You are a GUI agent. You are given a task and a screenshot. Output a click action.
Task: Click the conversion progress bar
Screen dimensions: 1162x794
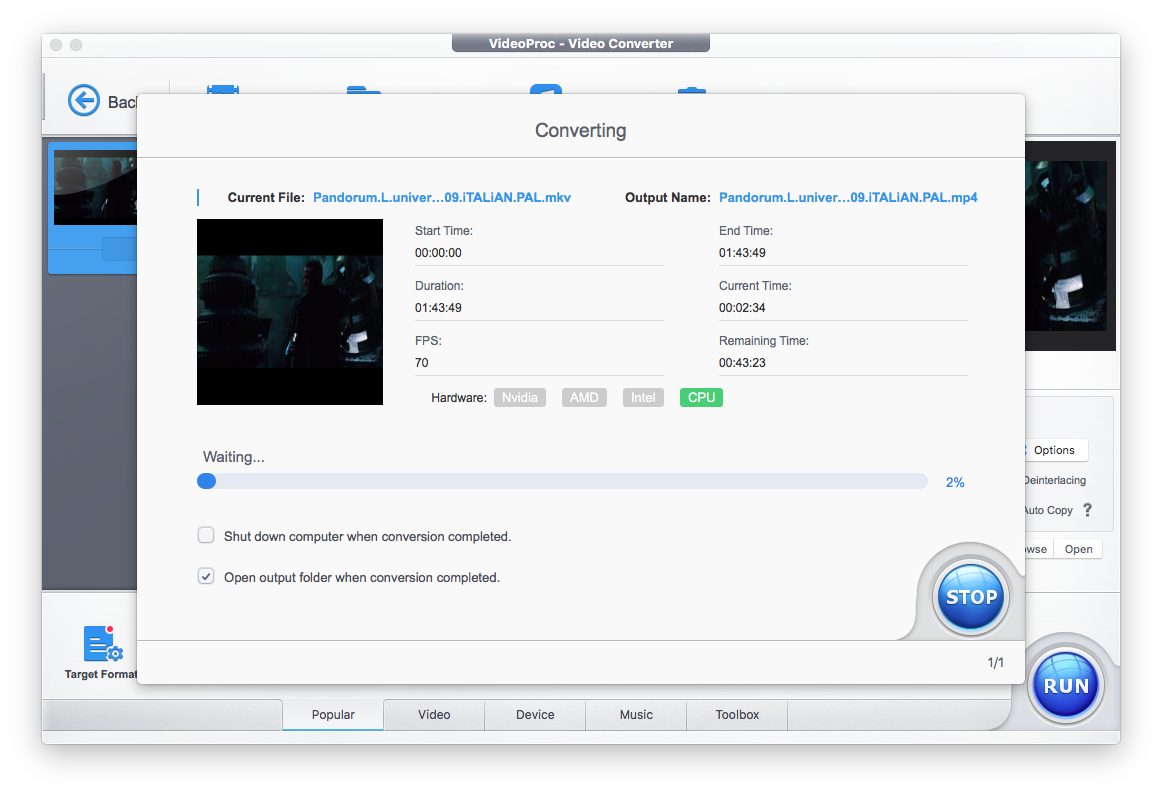click(562, 481)
